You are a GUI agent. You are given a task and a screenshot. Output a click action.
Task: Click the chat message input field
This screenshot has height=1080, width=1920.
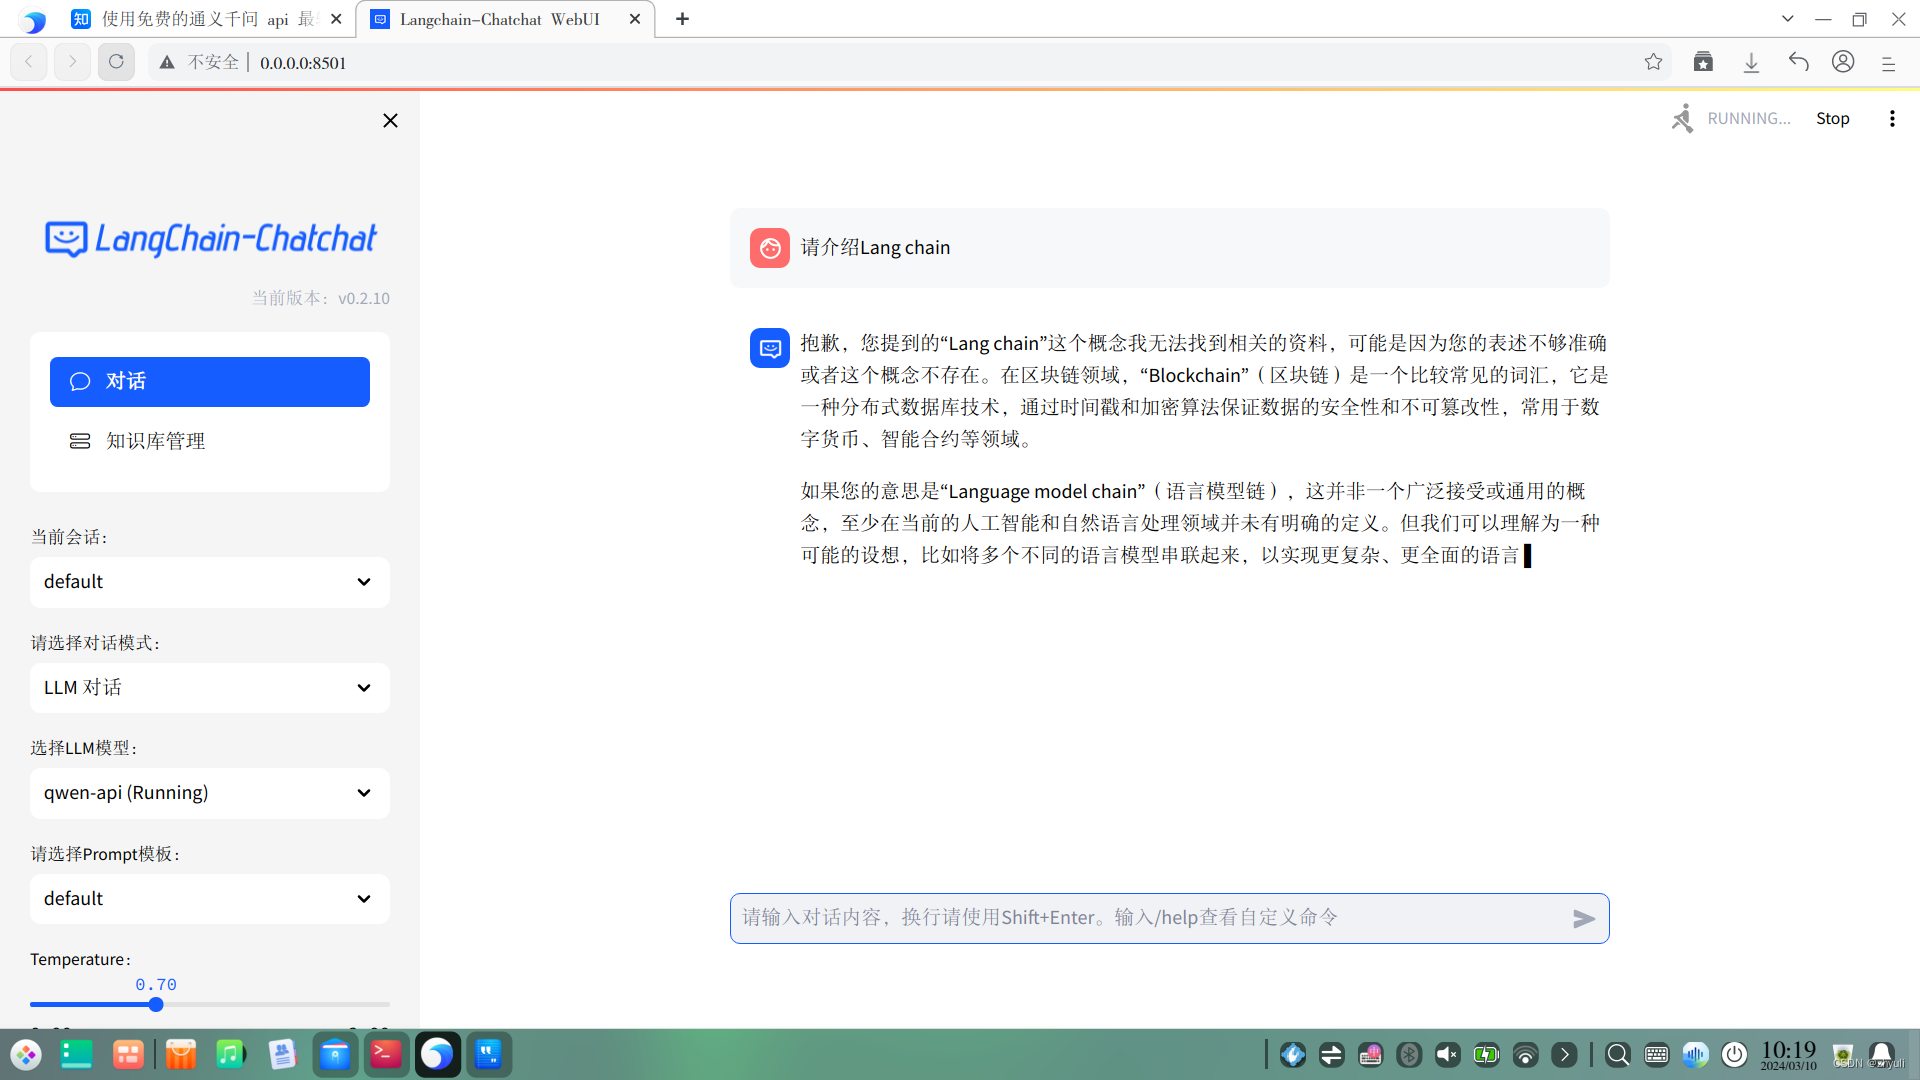click(x=1150, y=918)
